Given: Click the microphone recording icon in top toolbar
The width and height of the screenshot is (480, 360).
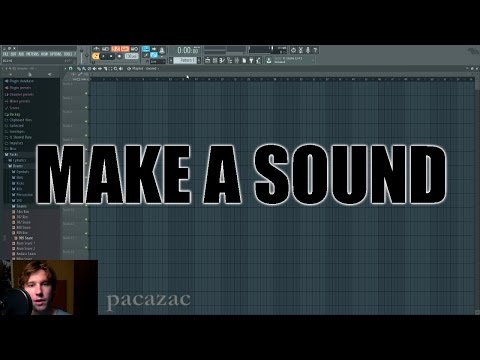Looking at the screenshot, I should [308, 50].
